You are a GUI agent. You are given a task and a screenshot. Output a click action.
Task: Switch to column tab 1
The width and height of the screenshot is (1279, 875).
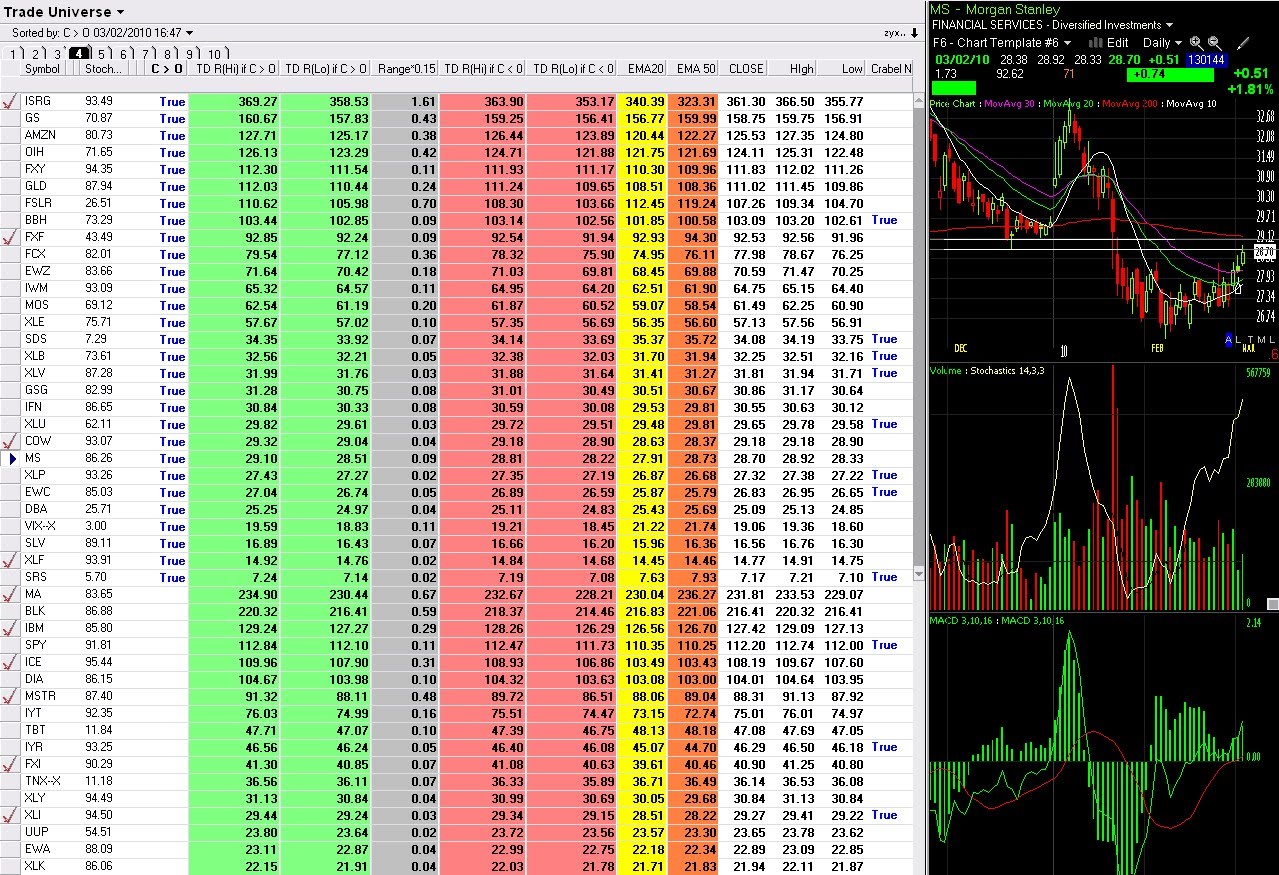coord(14,54)
